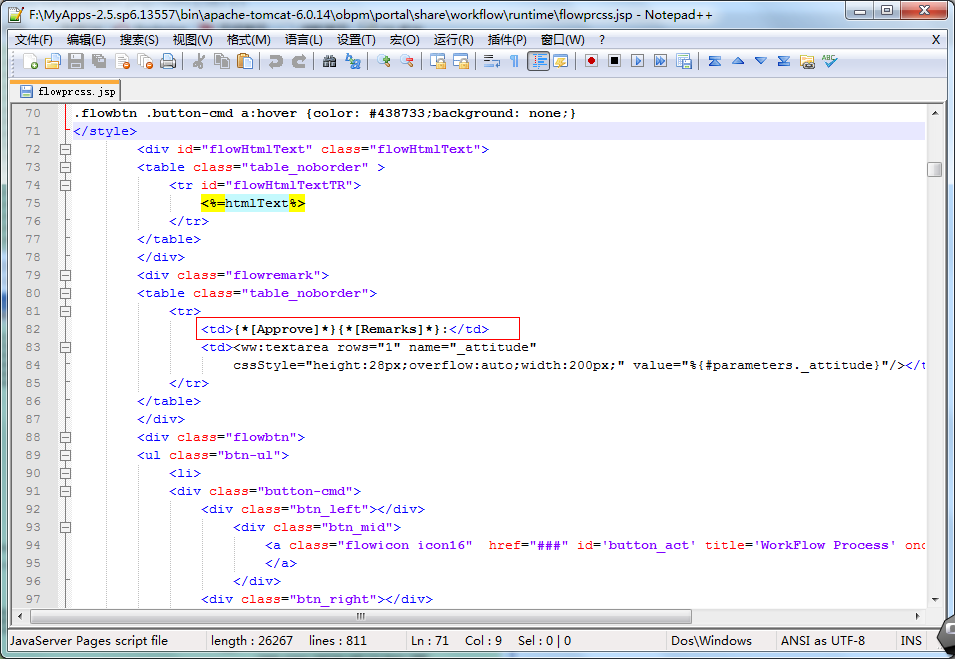Play back the recorded macro
Screen dimensions: 955x659
point(637,61)
